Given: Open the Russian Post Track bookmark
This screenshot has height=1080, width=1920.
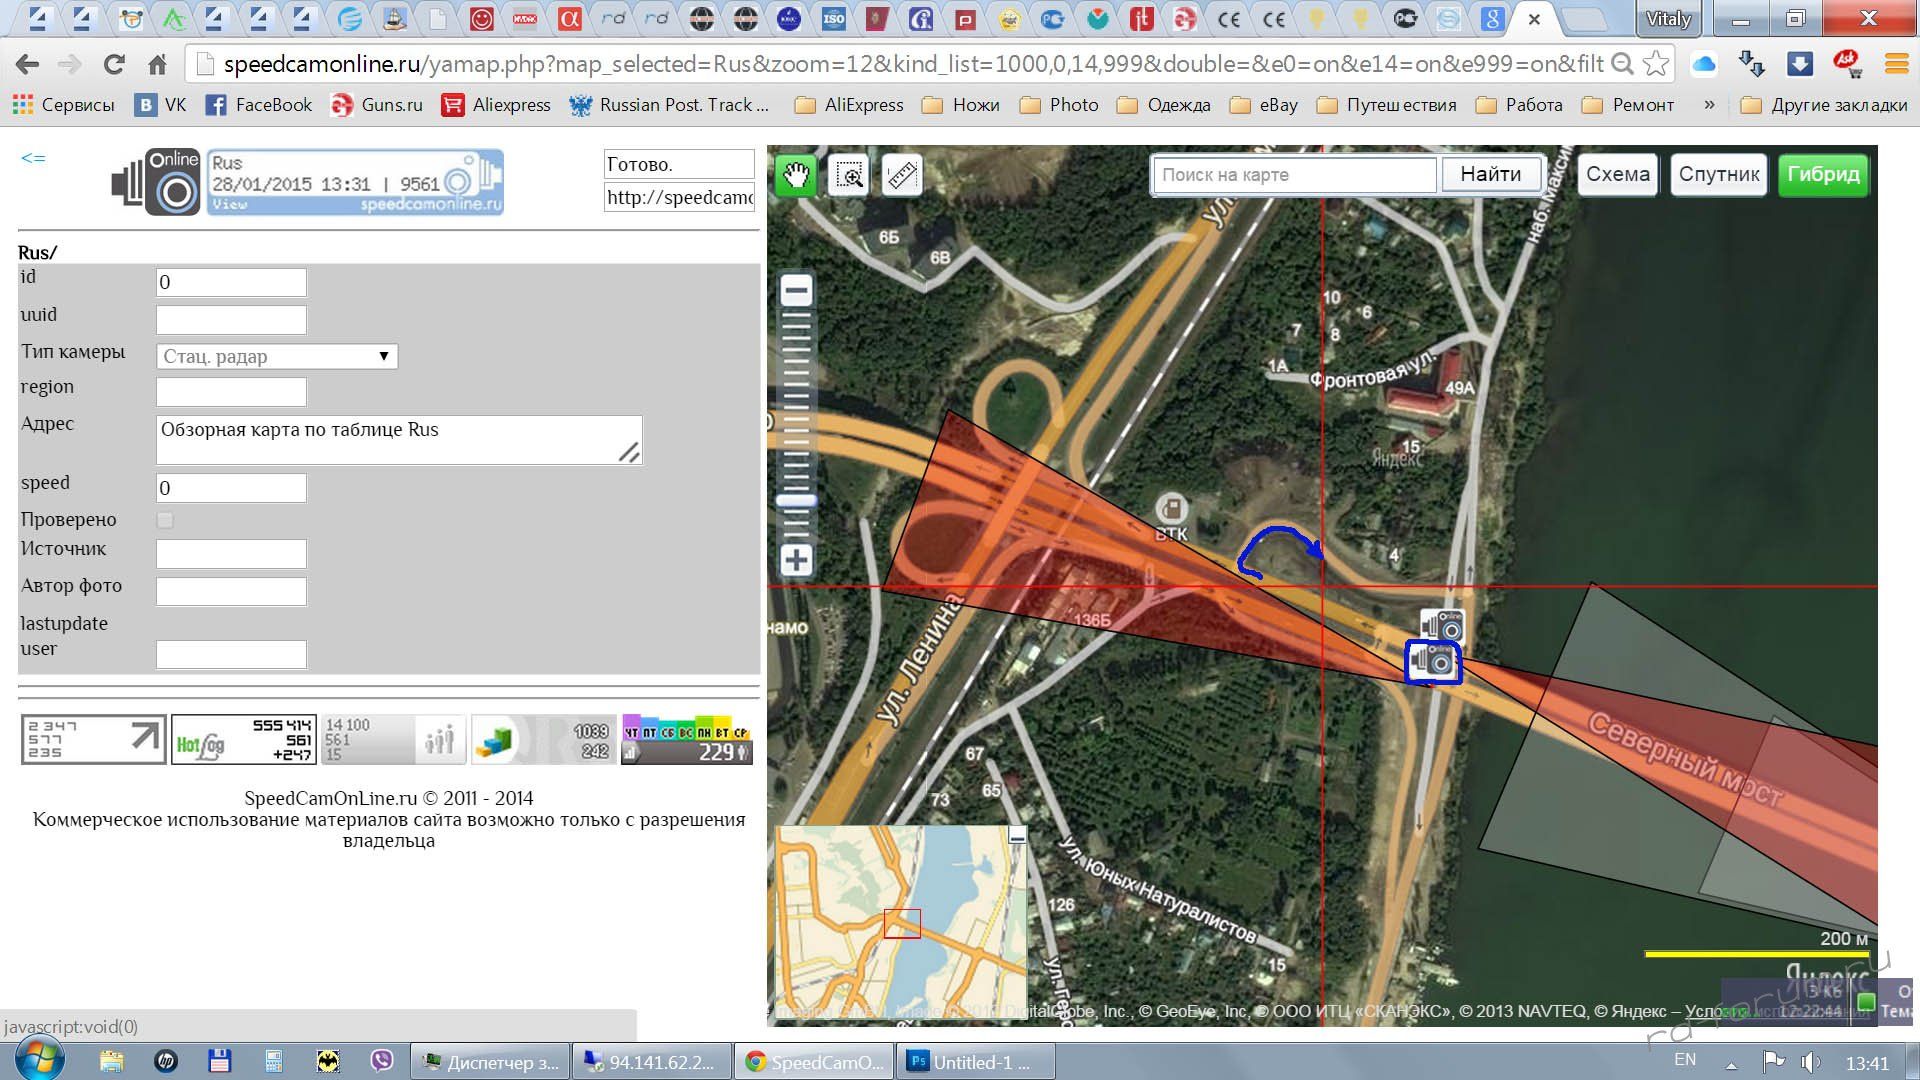Looking at the screenshot, I should coord(669,105).
